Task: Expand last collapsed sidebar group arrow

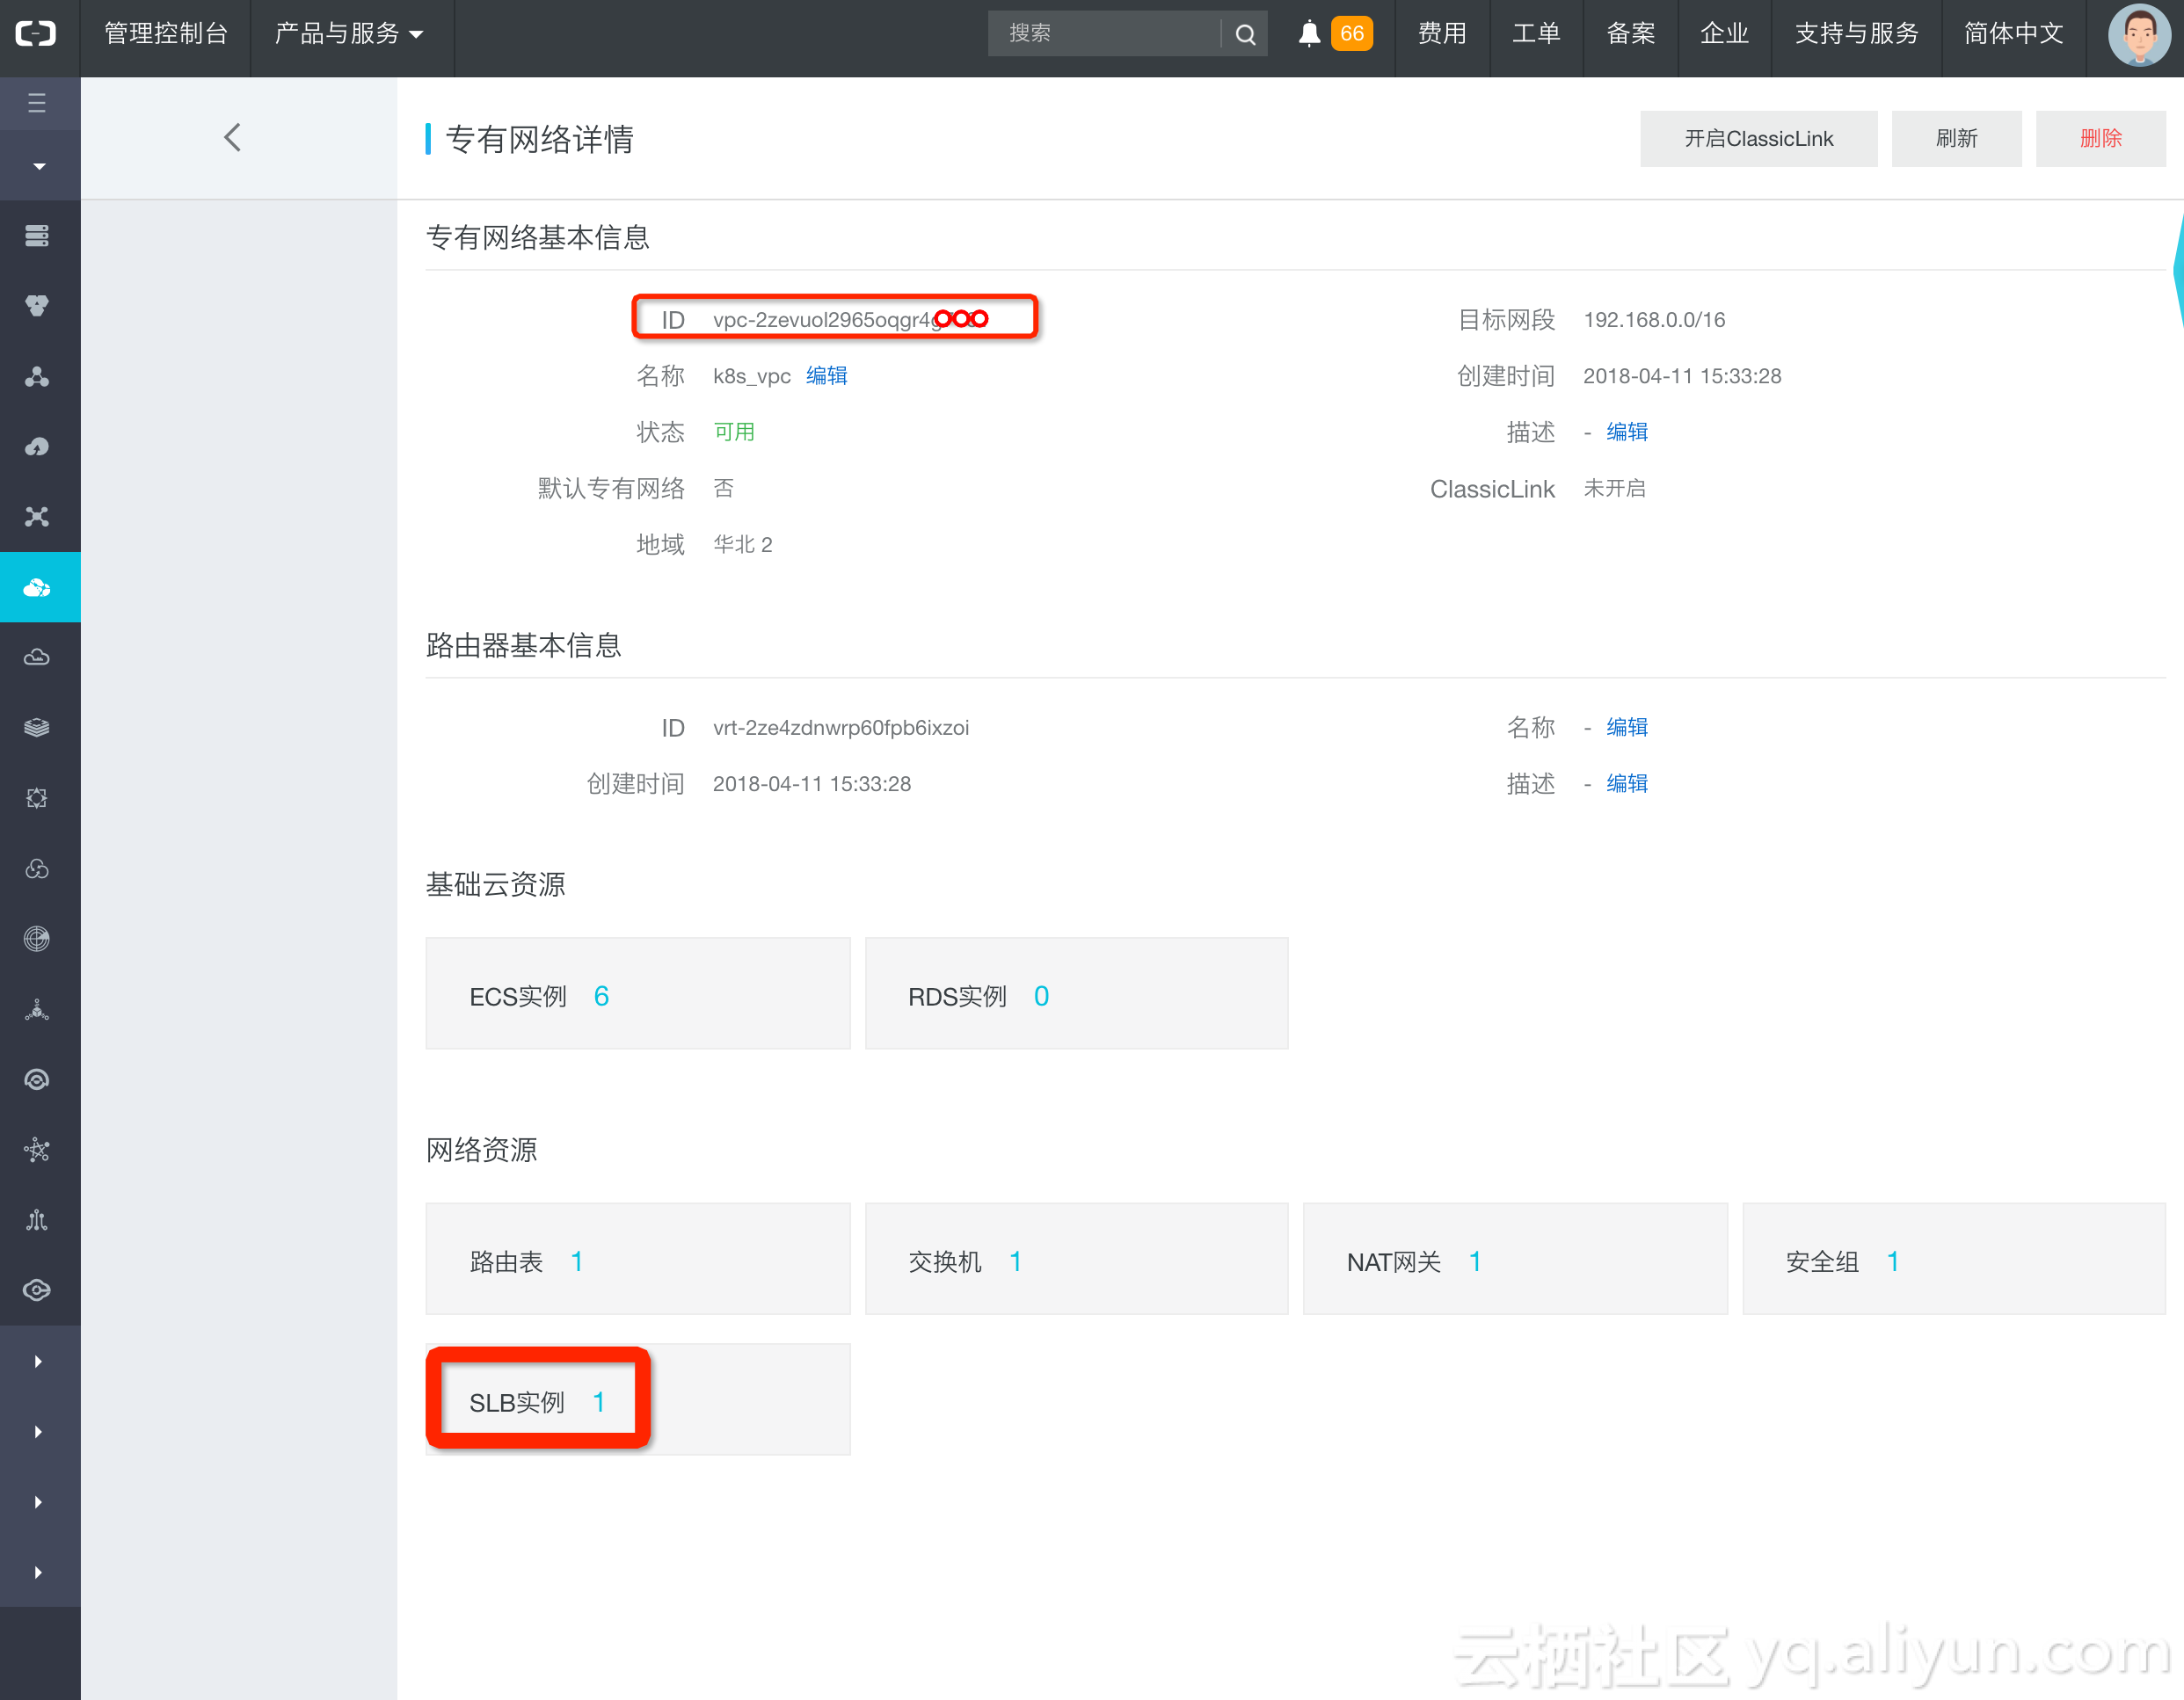Action: pos(38,1572)
